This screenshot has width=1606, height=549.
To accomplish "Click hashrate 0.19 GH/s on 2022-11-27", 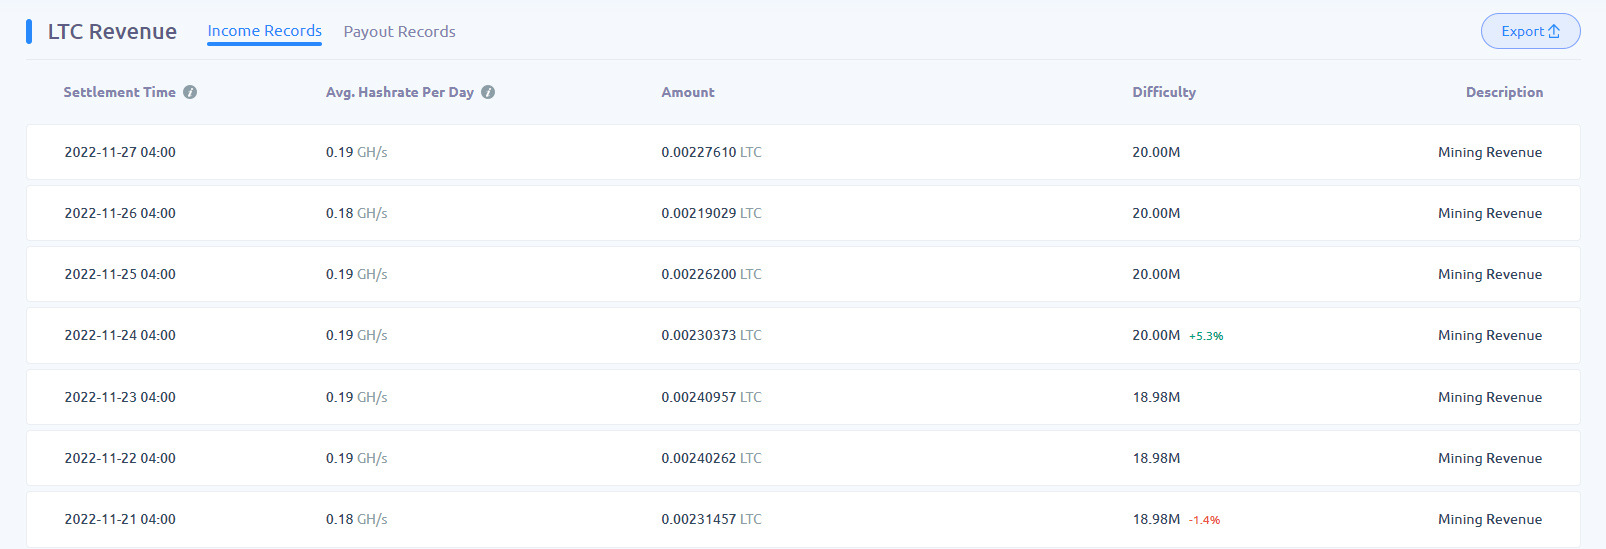I will coord(356,152).
